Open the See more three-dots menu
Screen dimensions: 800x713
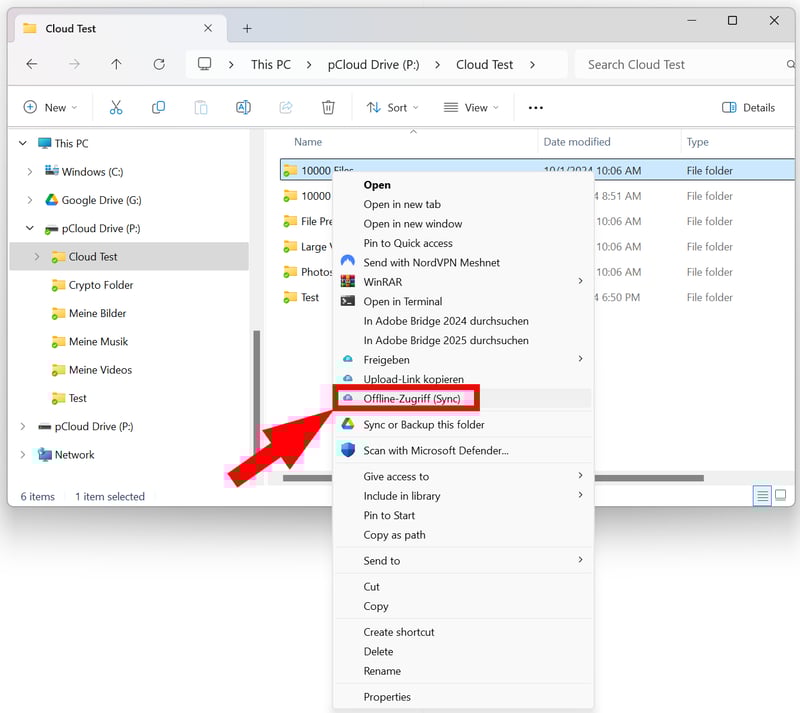(536, 107)
